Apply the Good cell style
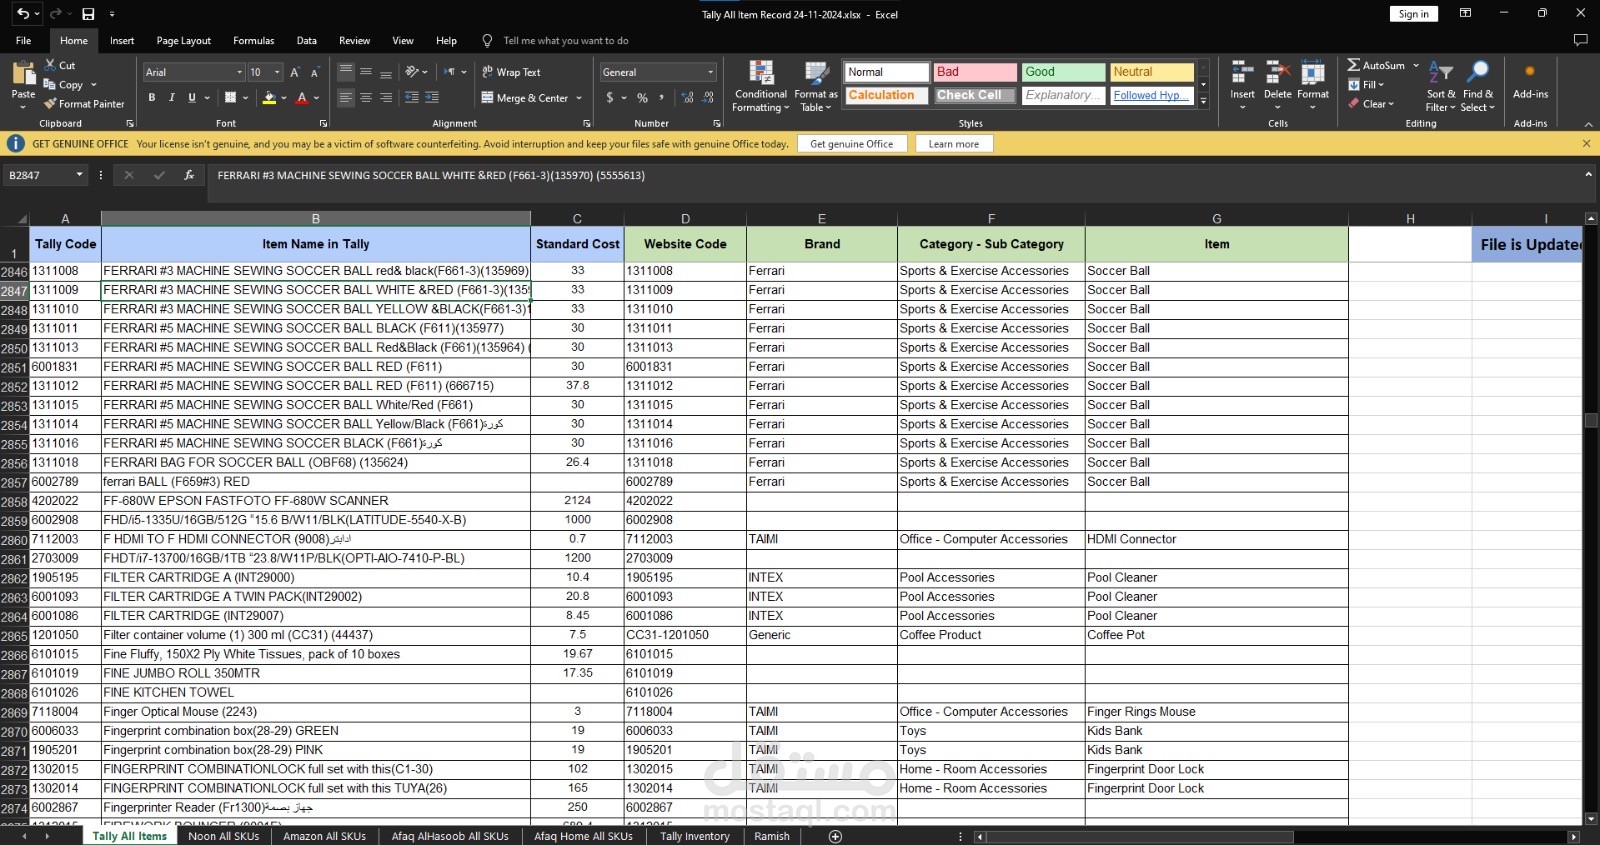 coord(1063,72)
